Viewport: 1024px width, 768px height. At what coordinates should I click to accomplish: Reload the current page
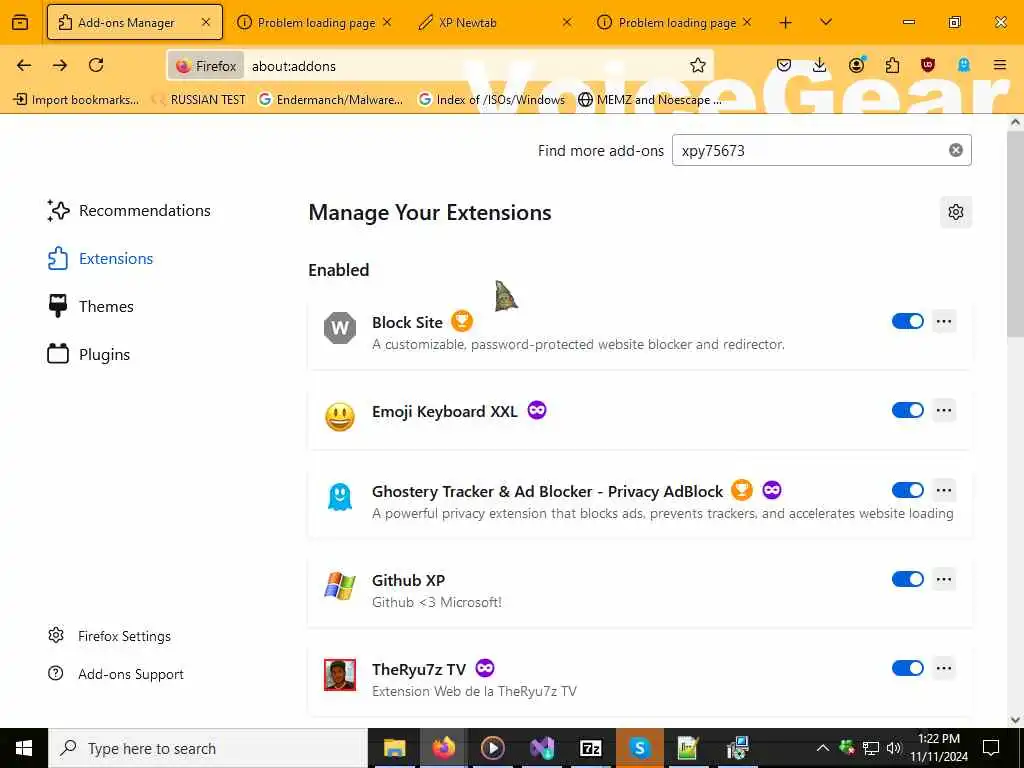click(96, 65)
